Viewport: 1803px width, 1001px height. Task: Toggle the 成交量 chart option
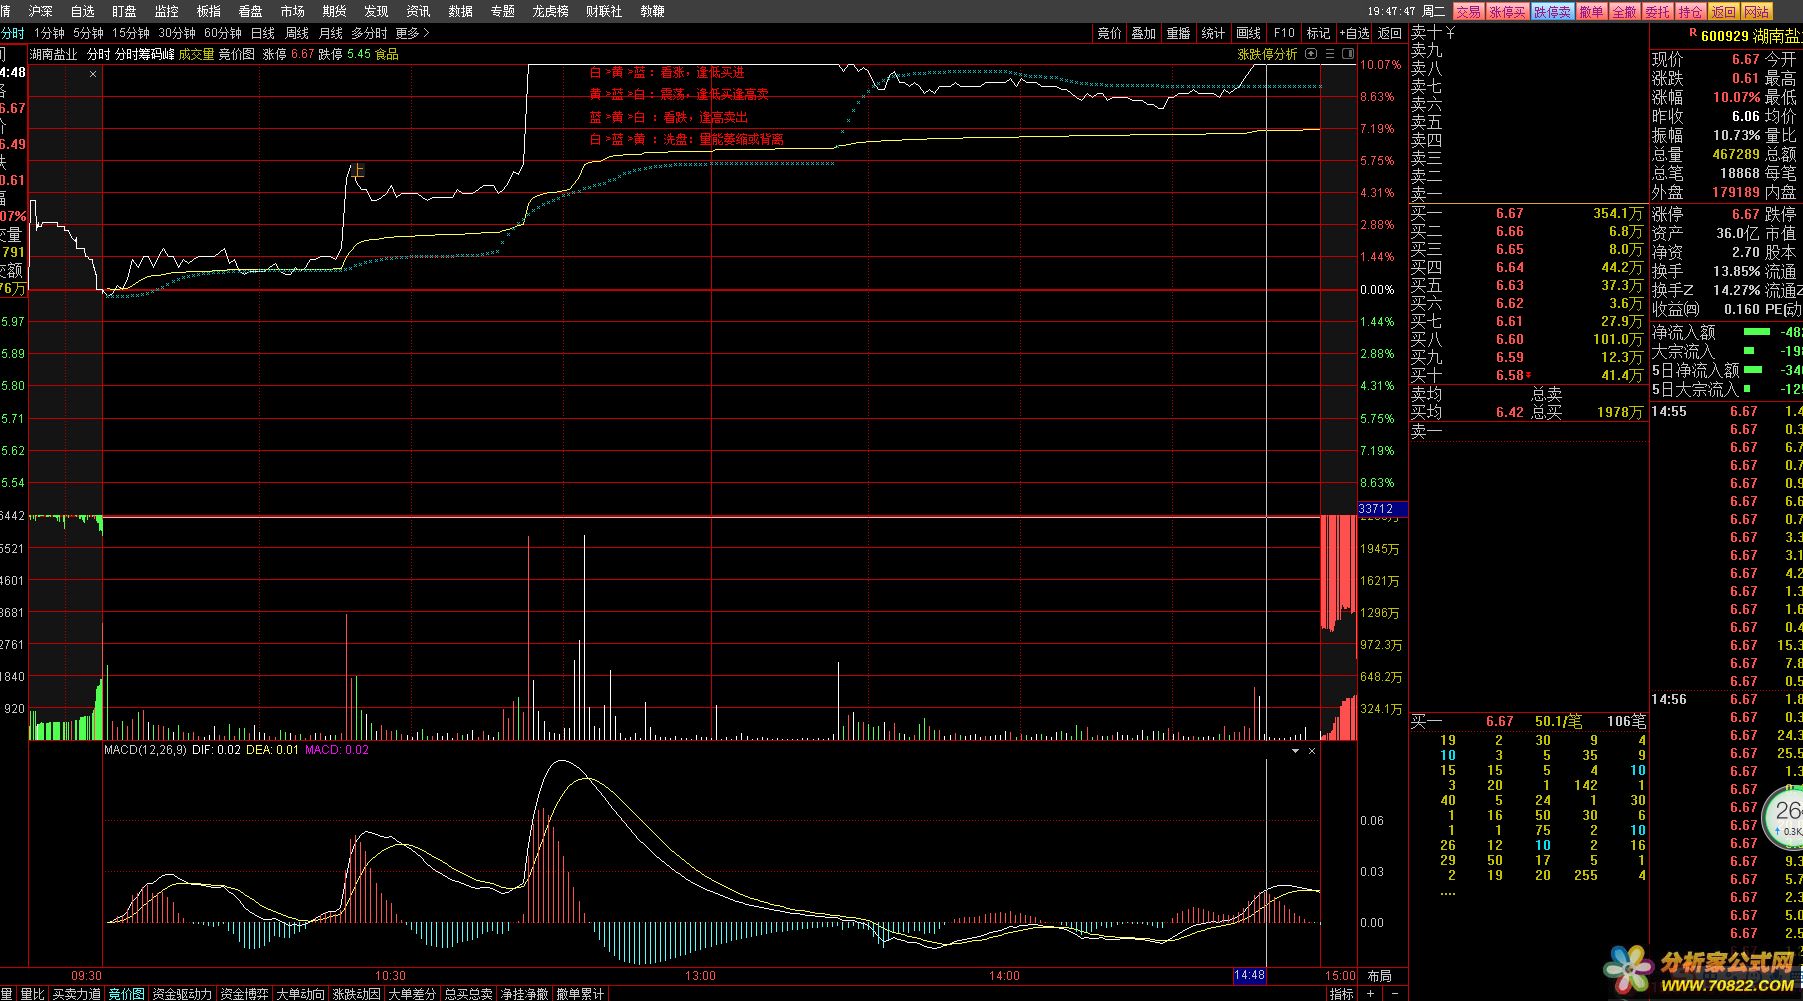point(197,54)
